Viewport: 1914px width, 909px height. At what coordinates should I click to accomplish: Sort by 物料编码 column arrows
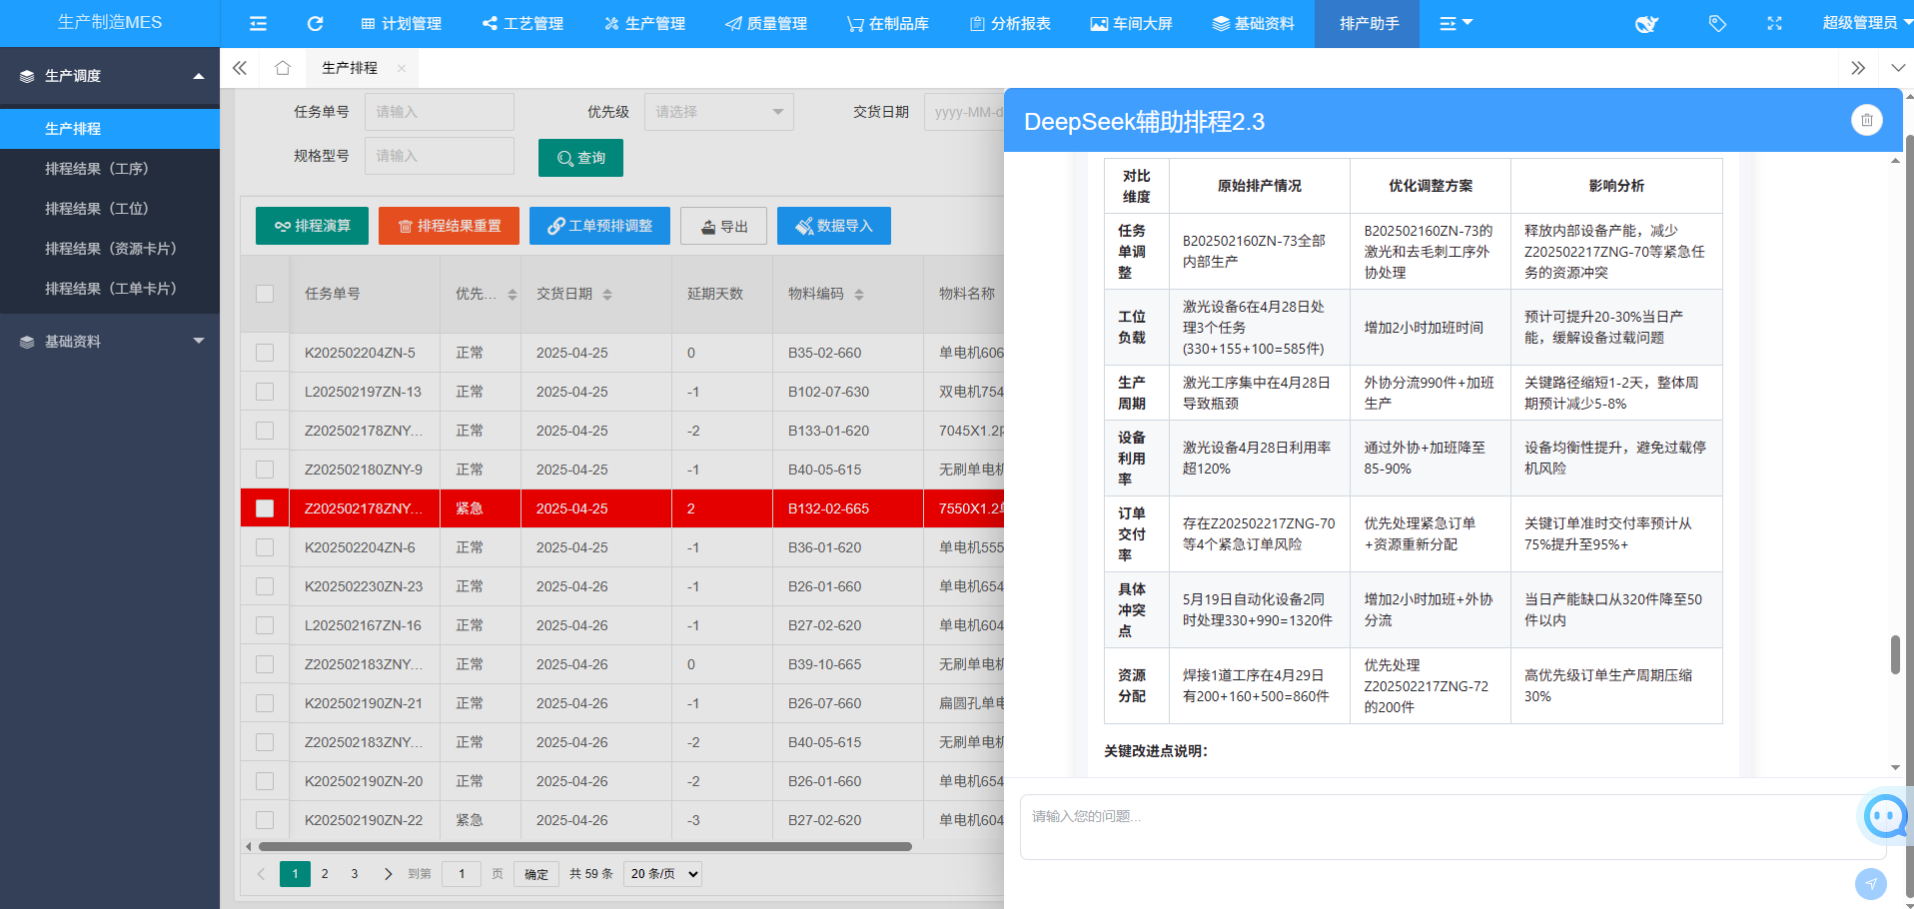[x=859, y=294]
